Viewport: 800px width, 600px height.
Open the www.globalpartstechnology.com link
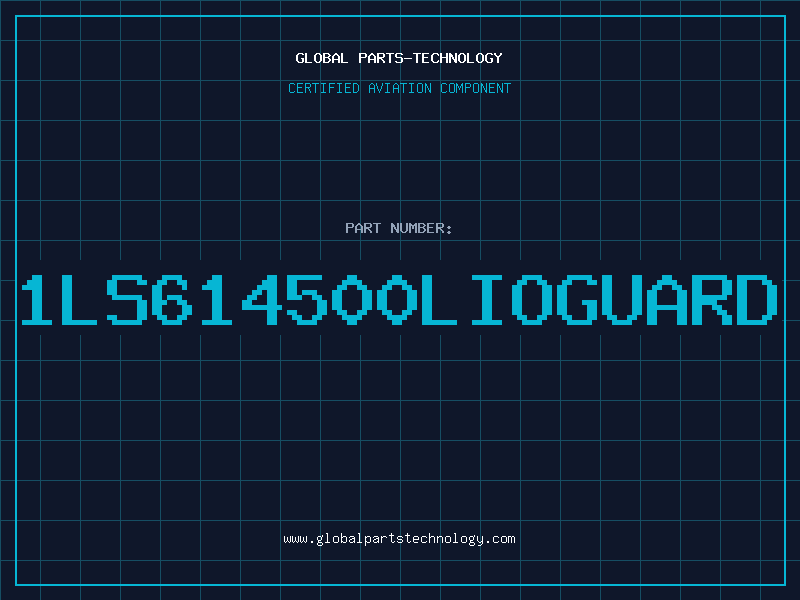(399, 539)
